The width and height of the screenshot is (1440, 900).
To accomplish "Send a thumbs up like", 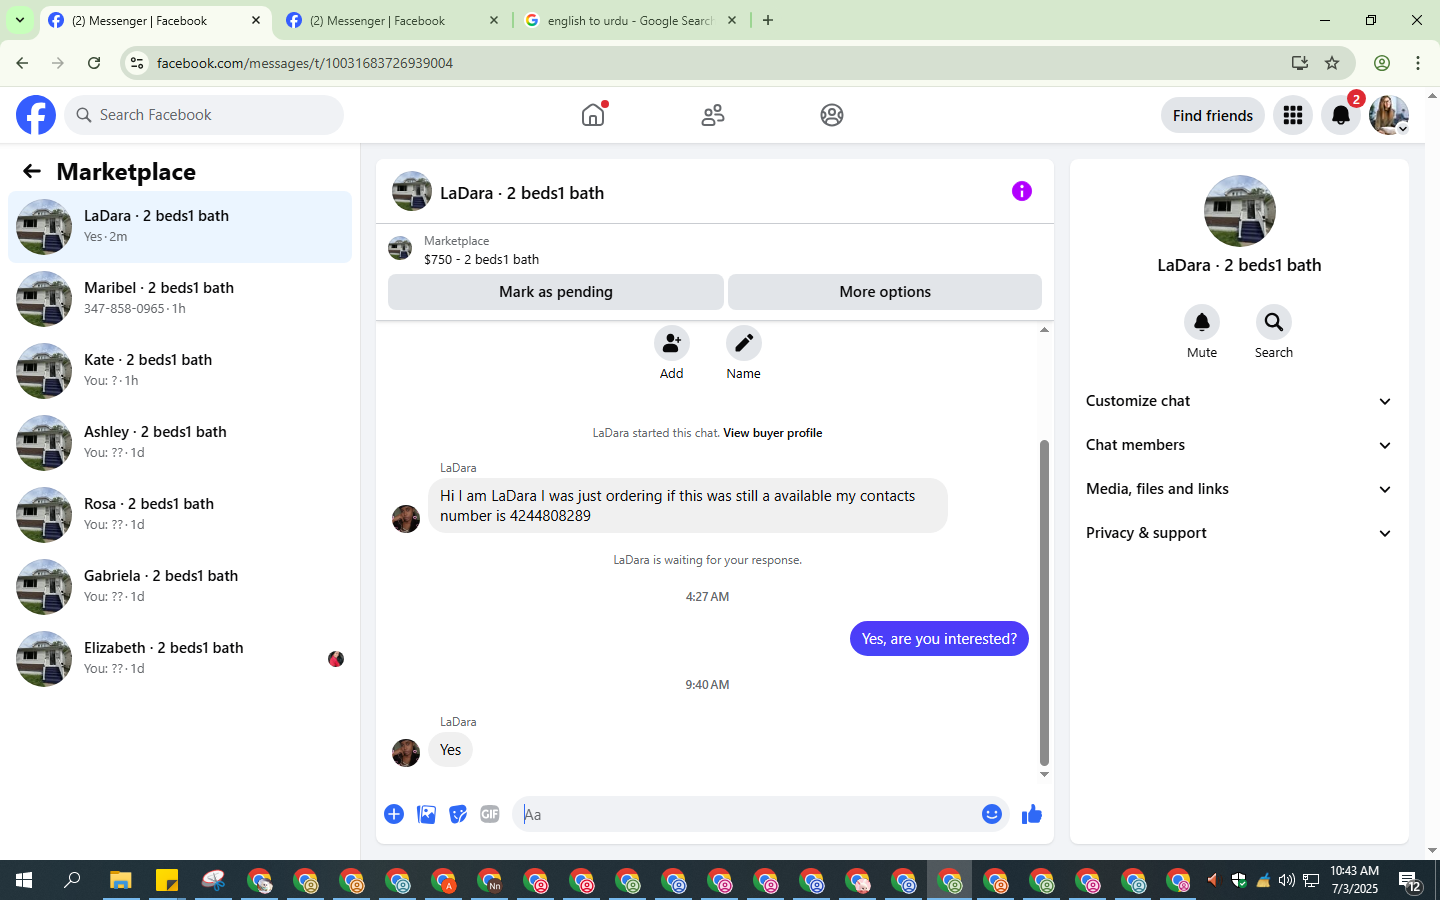I will click(x=1032, y=814).
